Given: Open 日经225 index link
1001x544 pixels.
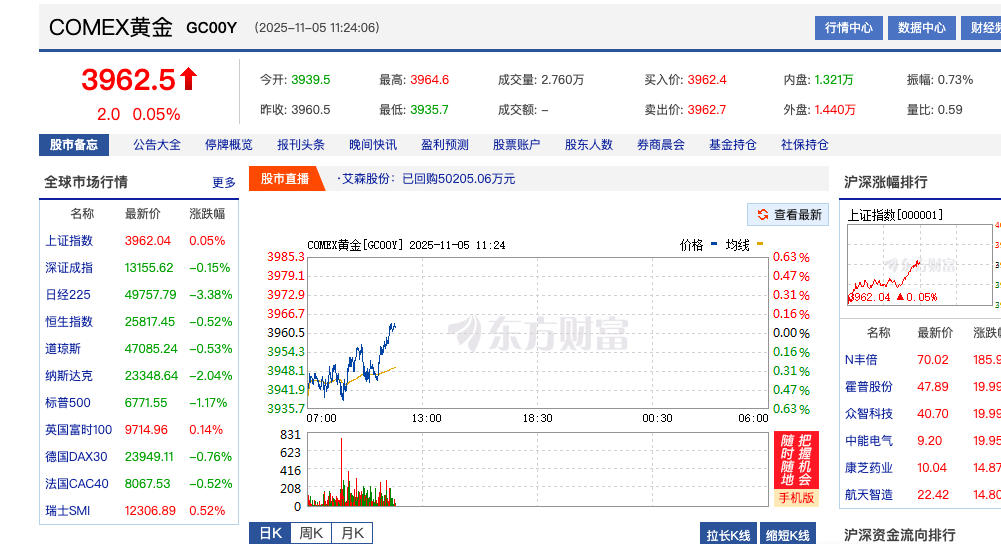Looking at the screenshot, I should (x=68, y=294).
